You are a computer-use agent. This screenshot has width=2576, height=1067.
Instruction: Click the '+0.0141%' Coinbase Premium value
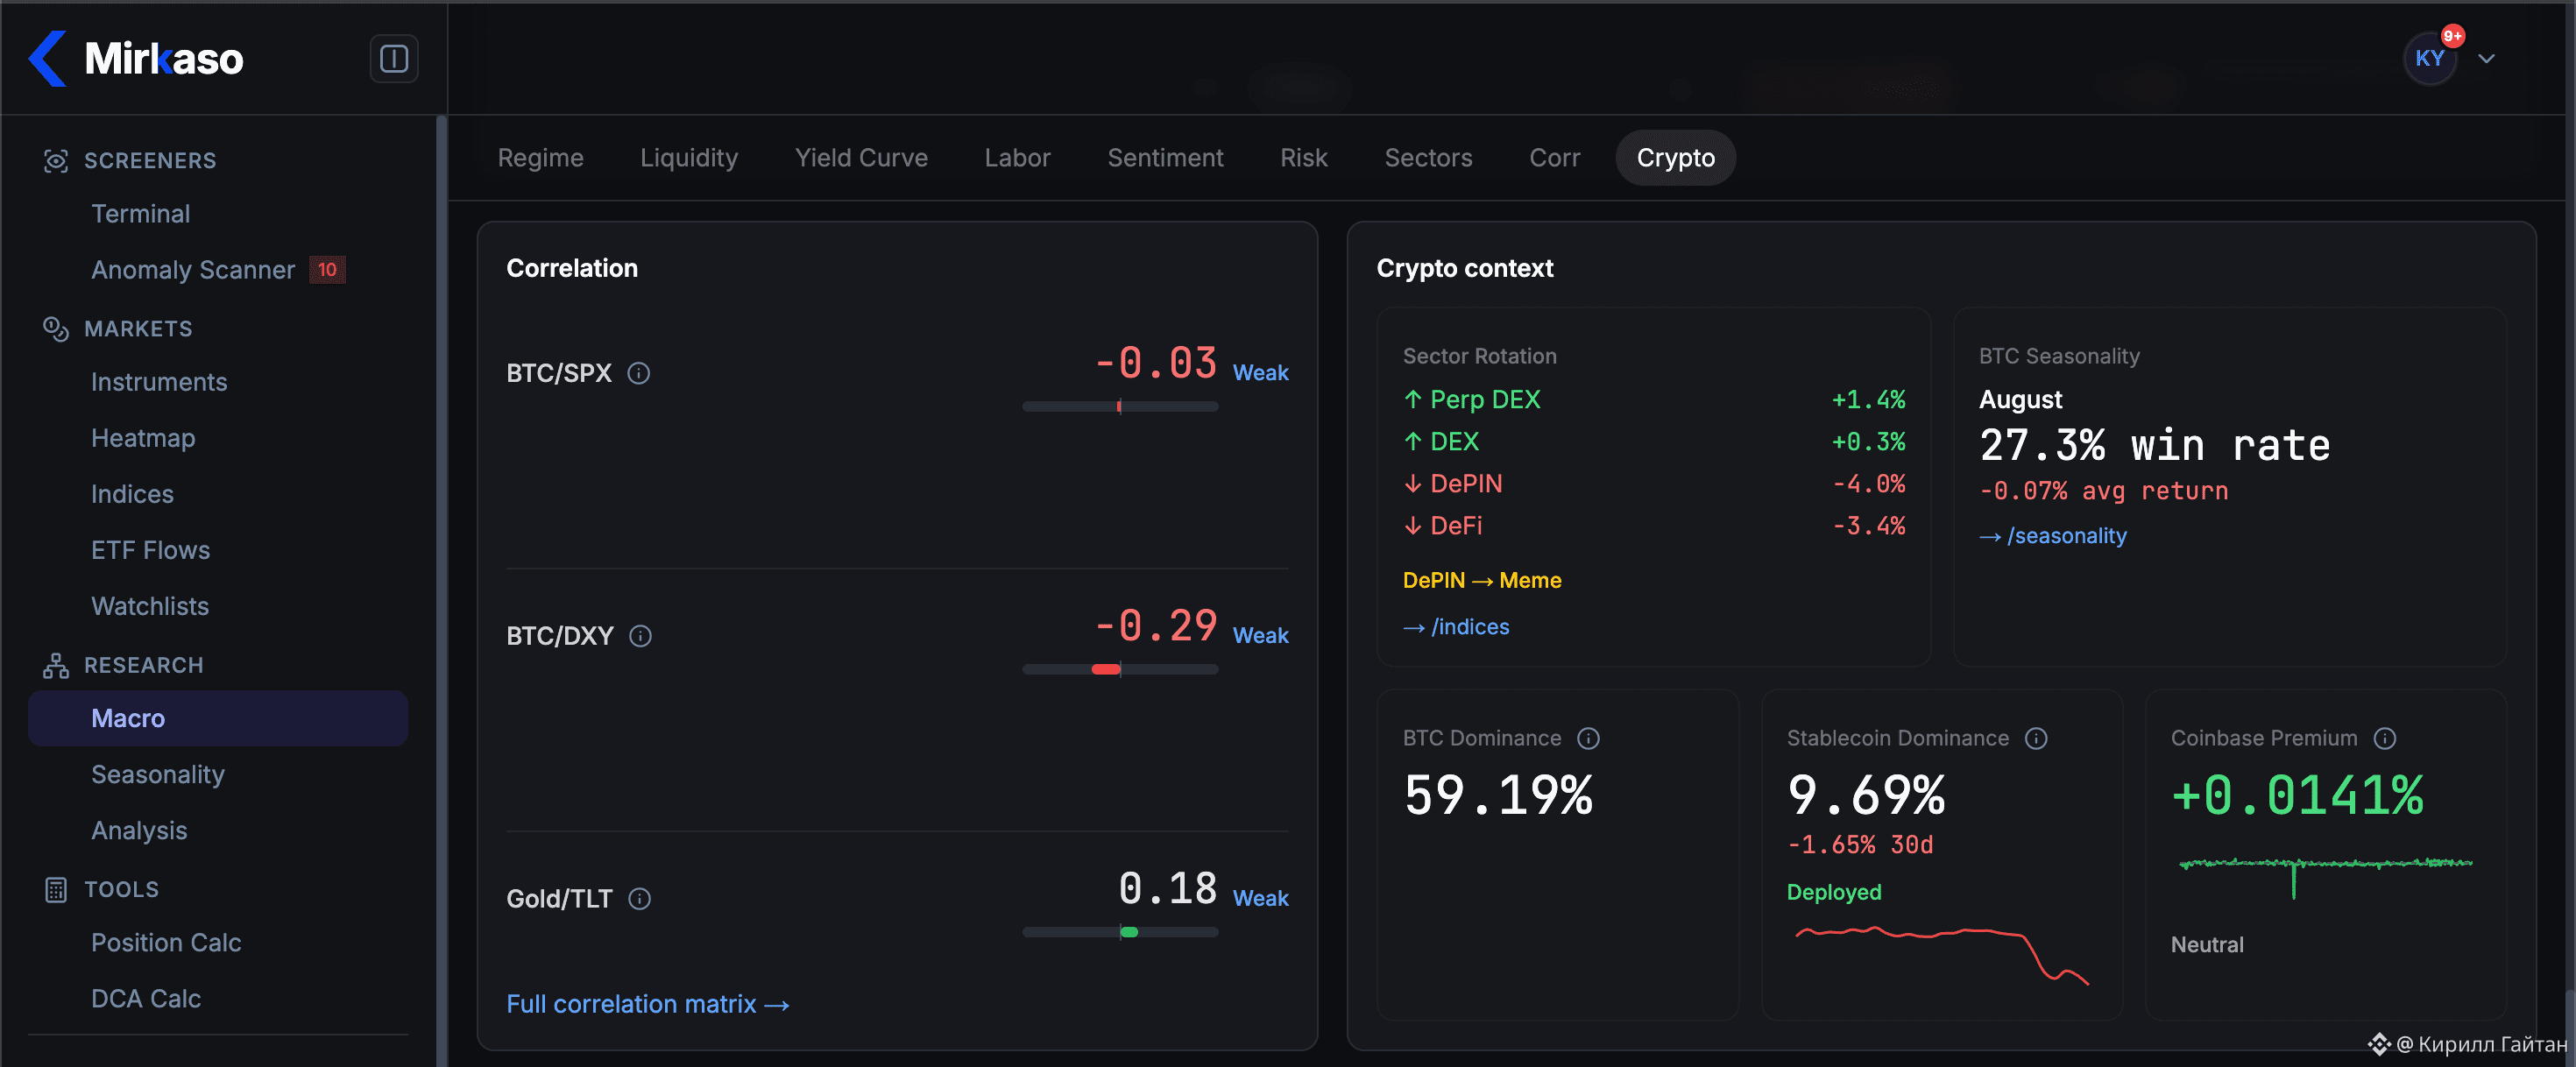coord(2298,795)
